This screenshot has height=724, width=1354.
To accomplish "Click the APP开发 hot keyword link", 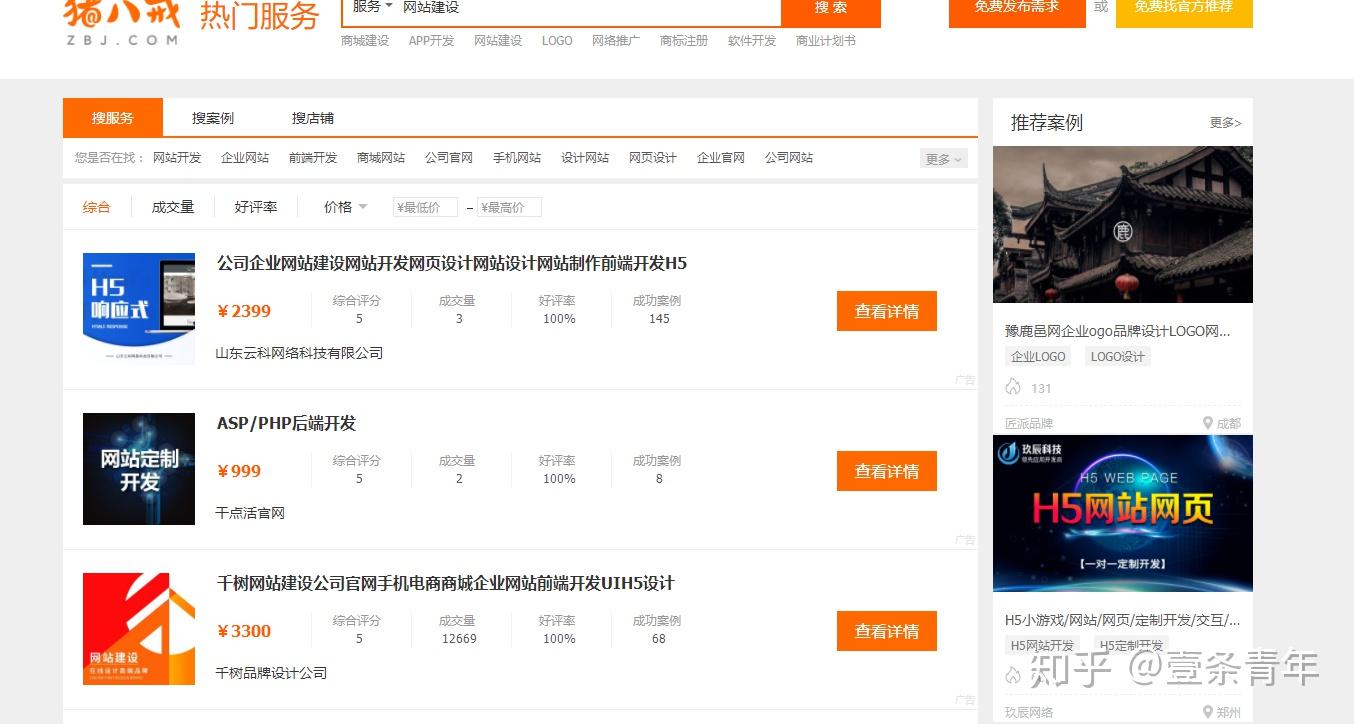I will pos(431,41).
